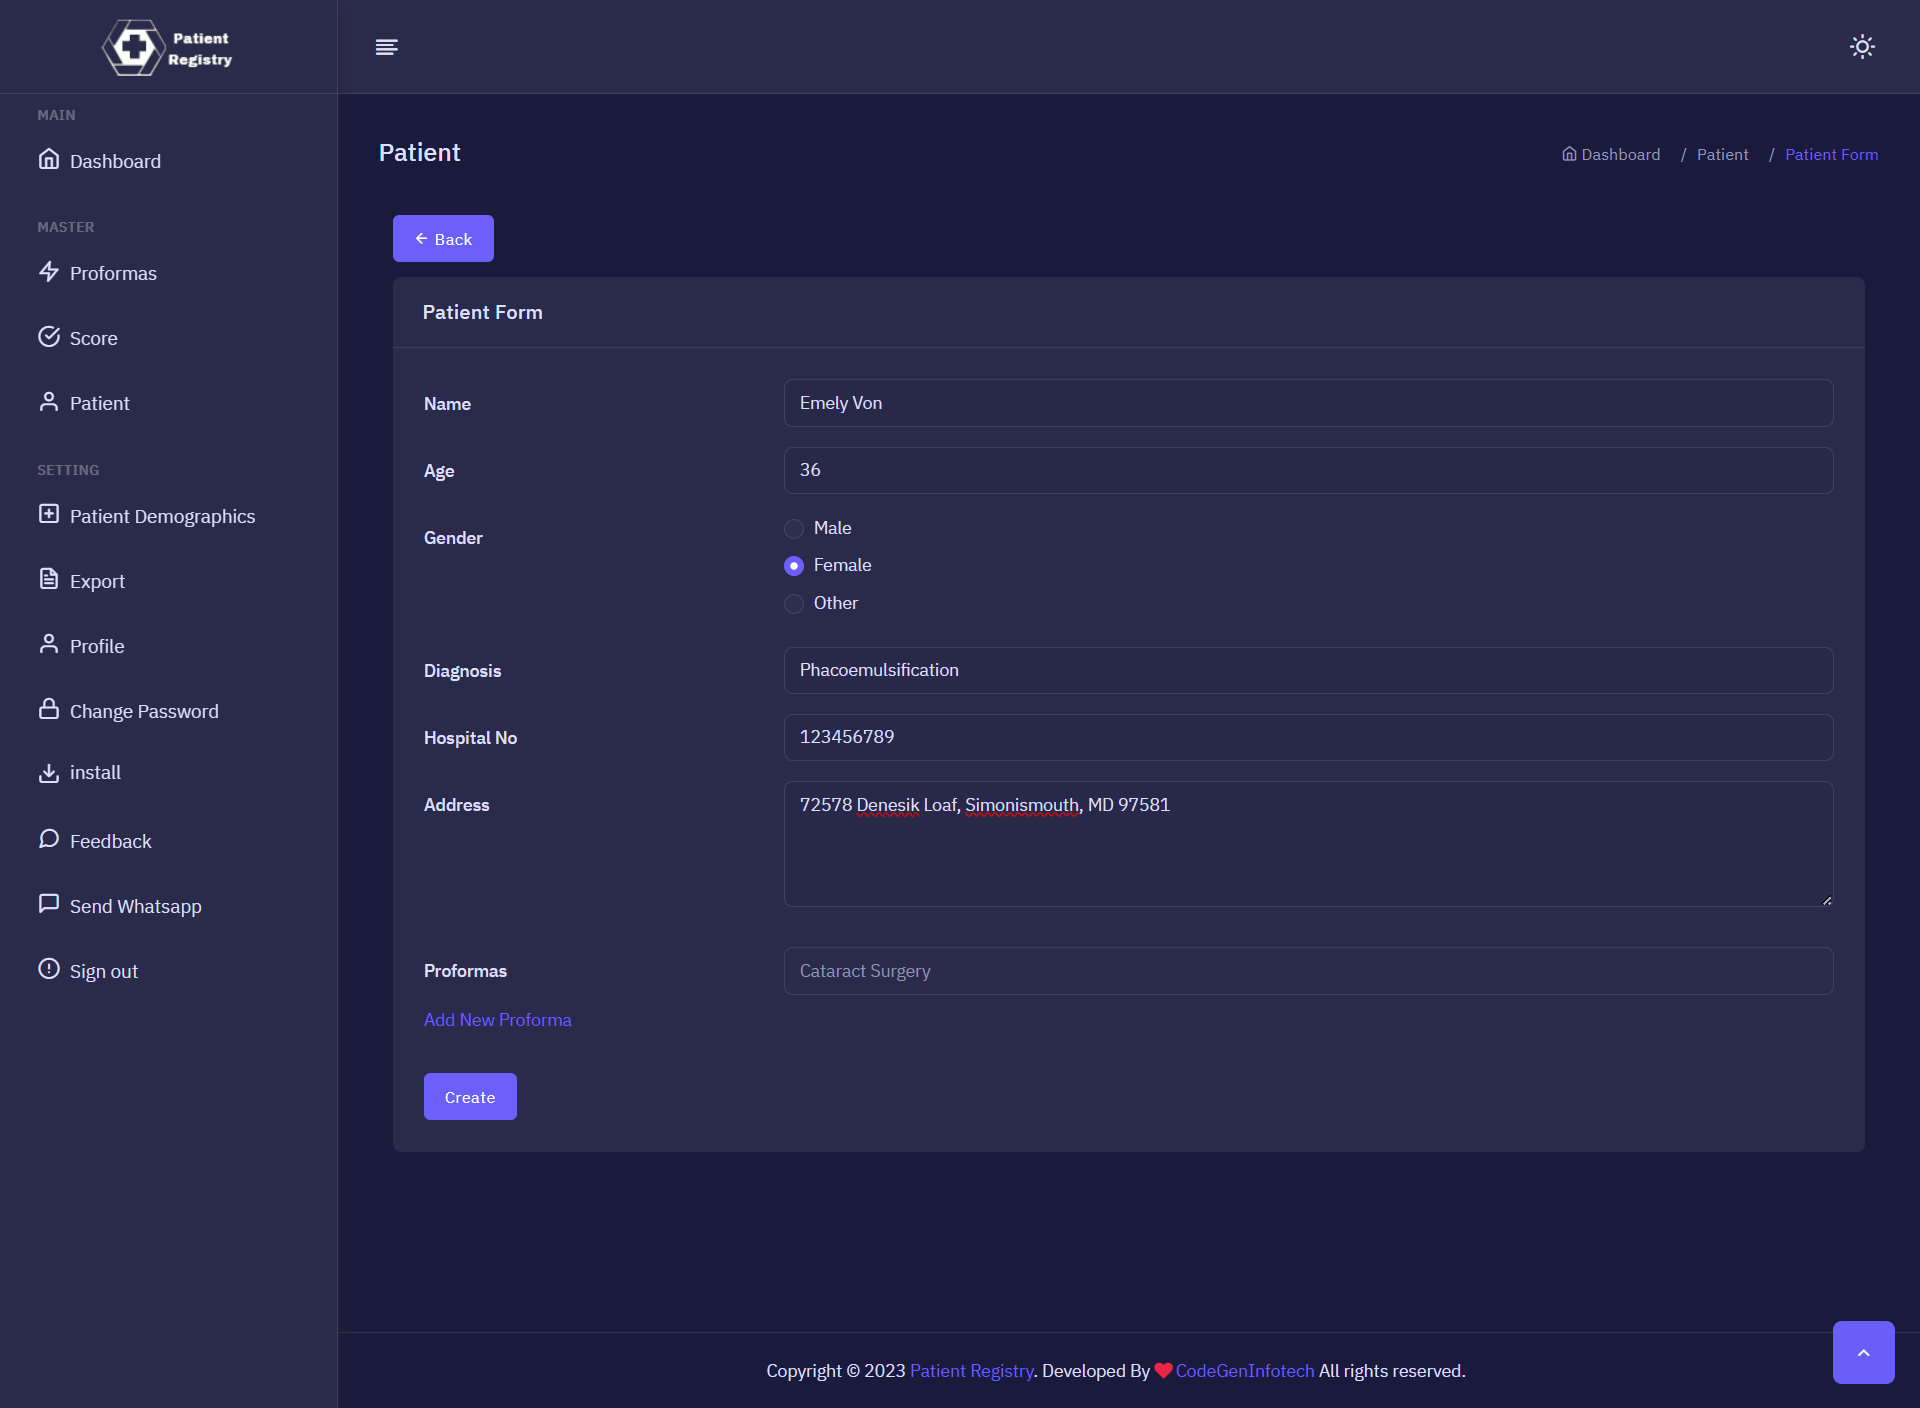
Task: Select the Female gender radio button
Action: pyautogui.click(x=794, y=566)
